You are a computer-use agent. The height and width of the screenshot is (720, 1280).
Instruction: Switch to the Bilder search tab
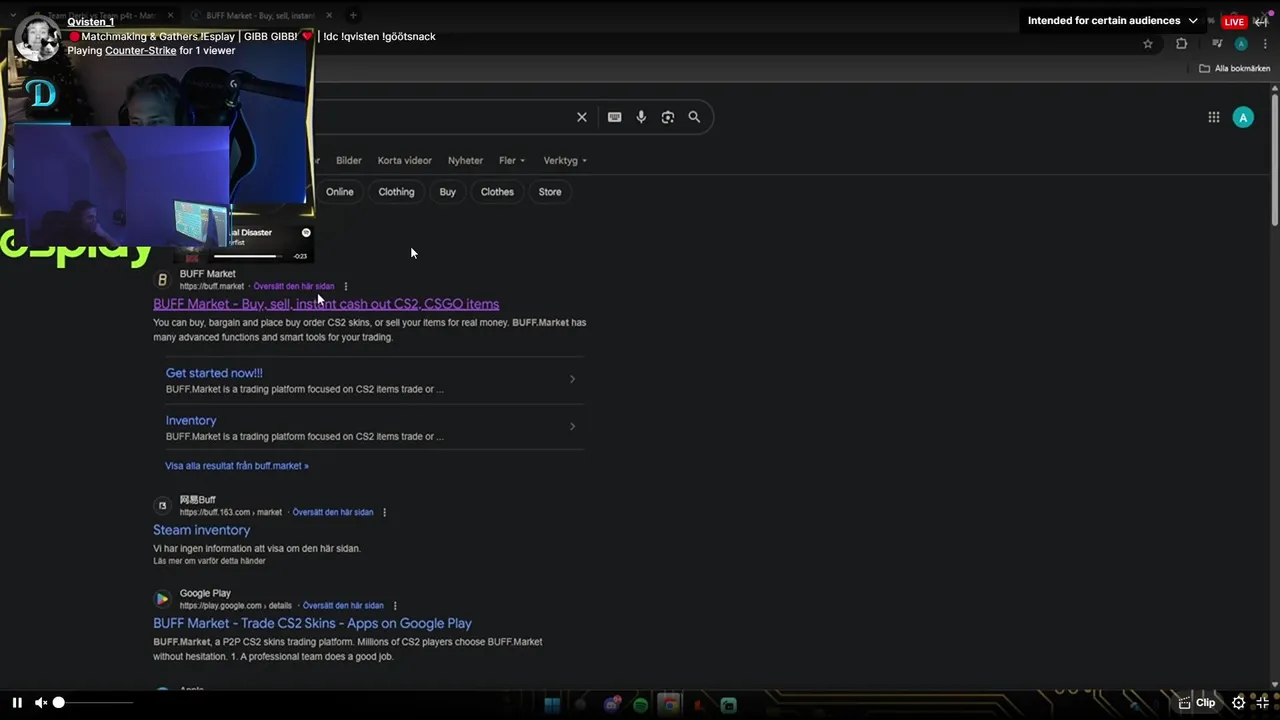click(x=349, y=160)
